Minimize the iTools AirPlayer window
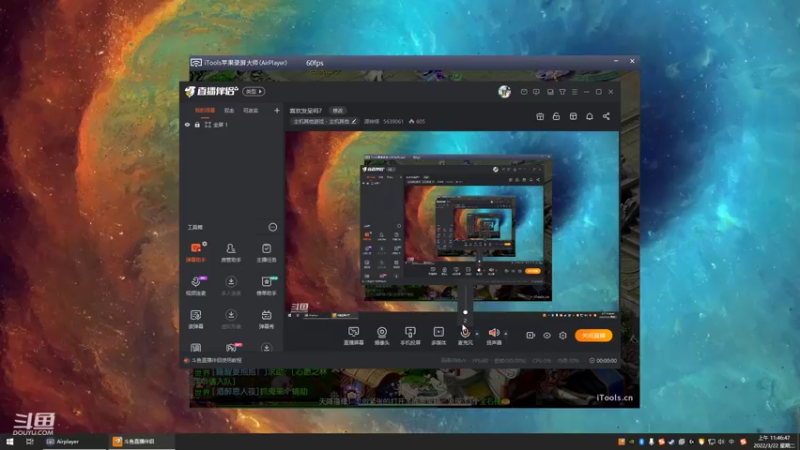The image size is (800, 450). 616,61
